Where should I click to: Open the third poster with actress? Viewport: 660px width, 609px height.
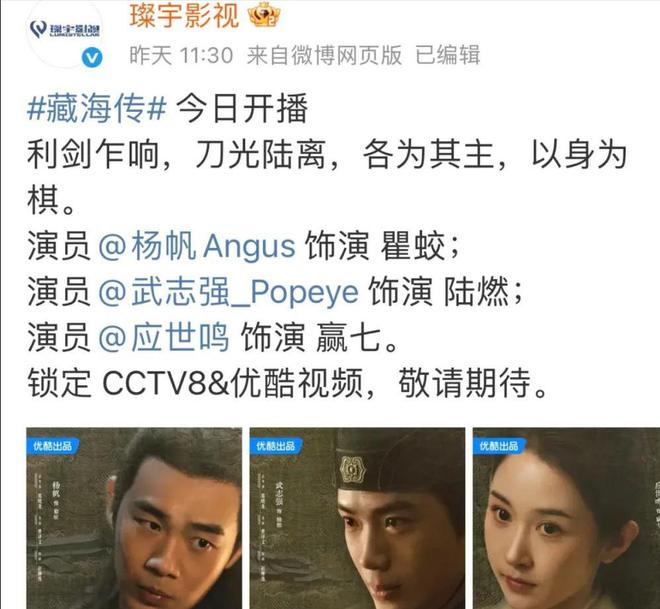coord(566,518)
